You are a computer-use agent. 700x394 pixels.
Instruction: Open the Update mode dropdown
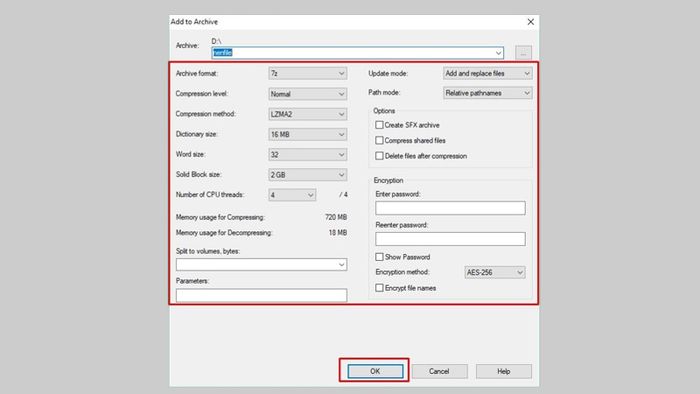(488, 73)
